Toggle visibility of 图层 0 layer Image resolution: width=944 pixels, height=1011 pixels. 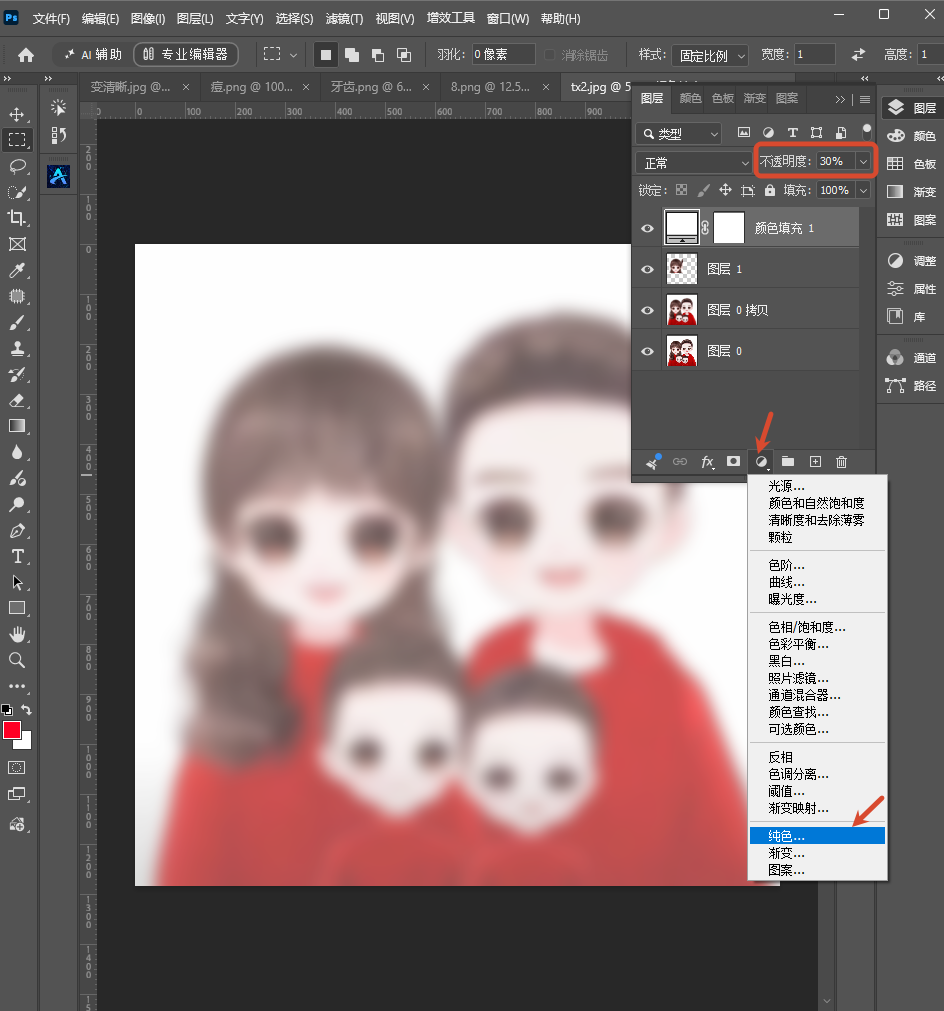tap(647, 351)
